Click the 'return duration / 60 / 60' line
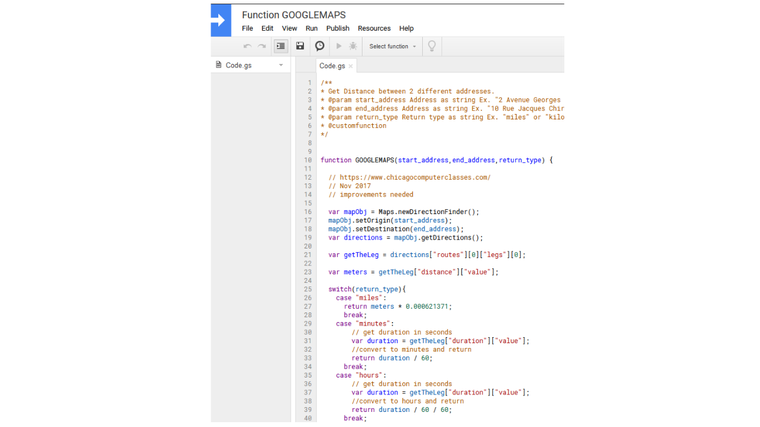Image resolution: width=760 pixels, height=427 pixels. pyautogui.click(x=401, y=410)
